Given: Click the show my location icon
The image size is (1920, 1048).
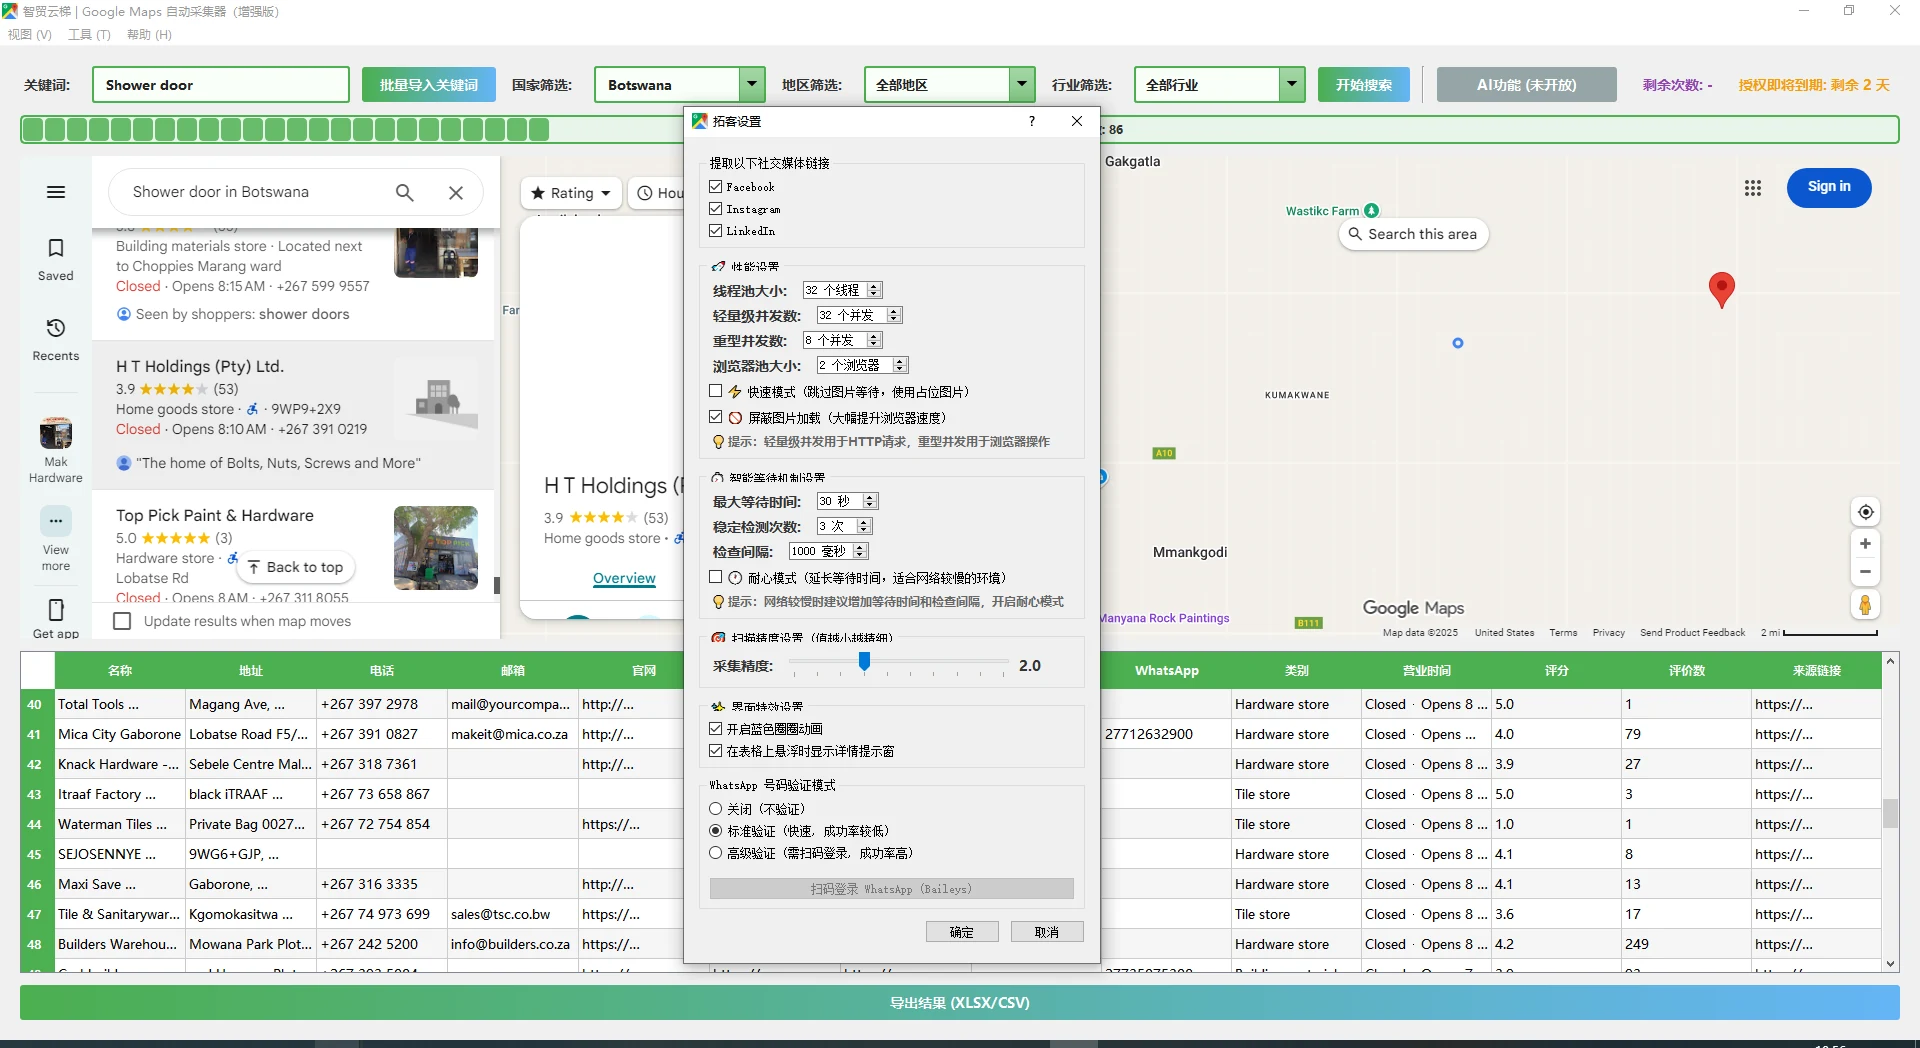Looking at the screenshot, I should tap(1865, 512).
